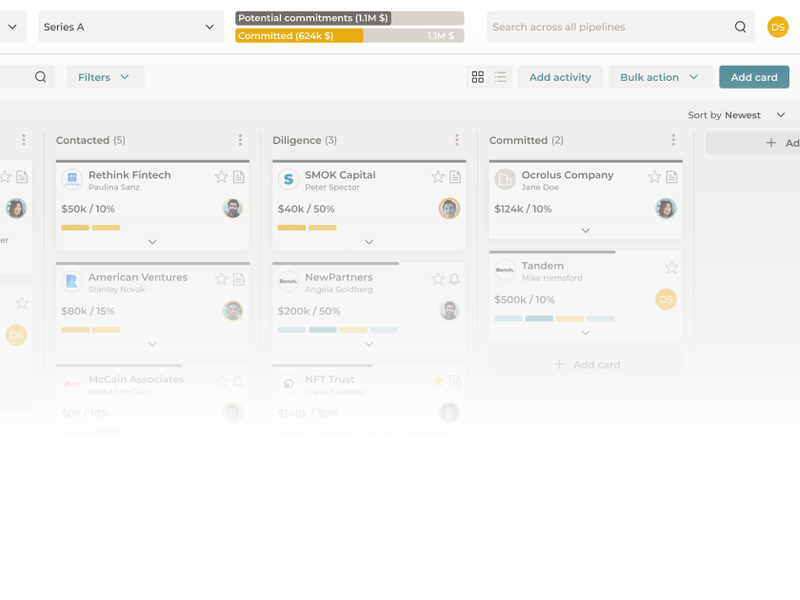Click the bell icon on NewPartners card

click(453, 280)
